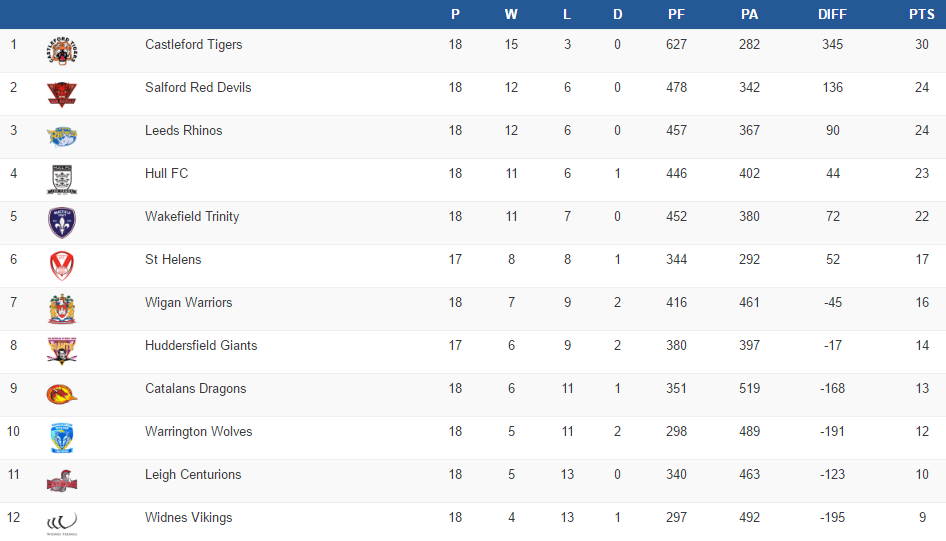The height and width of the screenshot is (541, 946).
Task: Click the Castleford Tigers team logo
Action: tap(62, 51)
